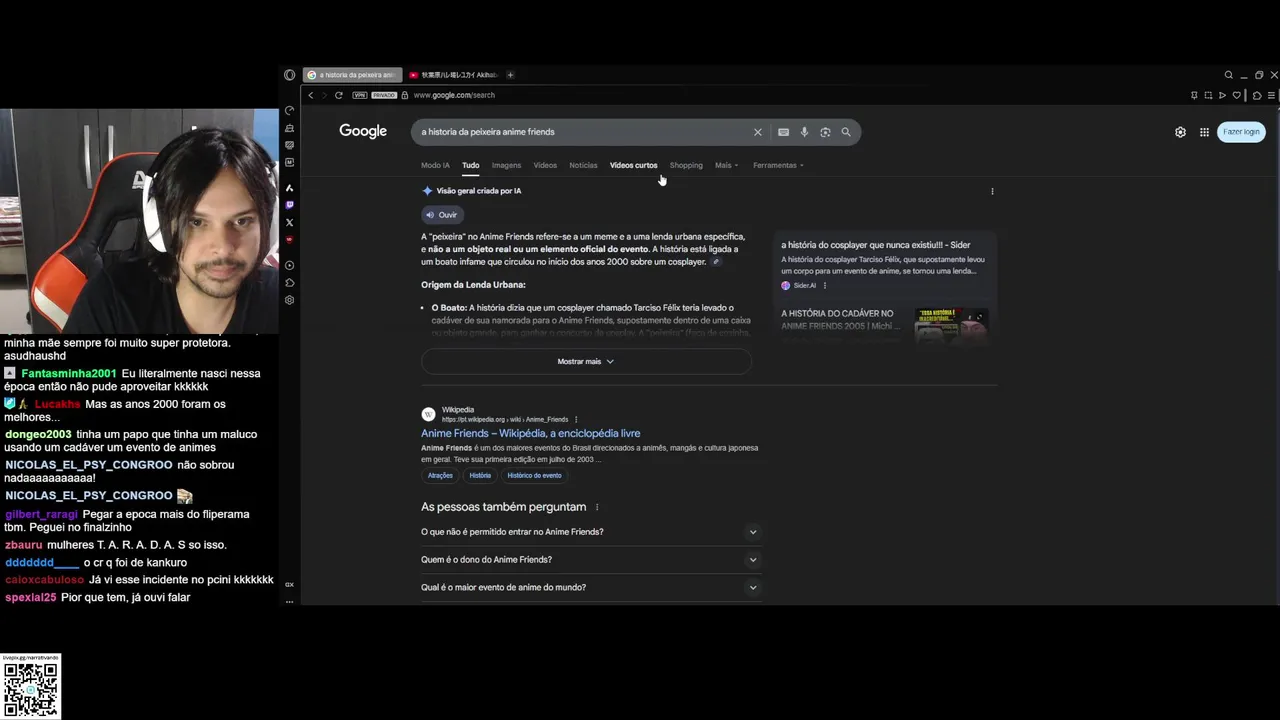This screenshot has height=720, width=1280.
Task: Go back with the browser back arrow
Action: click(311, 95)
